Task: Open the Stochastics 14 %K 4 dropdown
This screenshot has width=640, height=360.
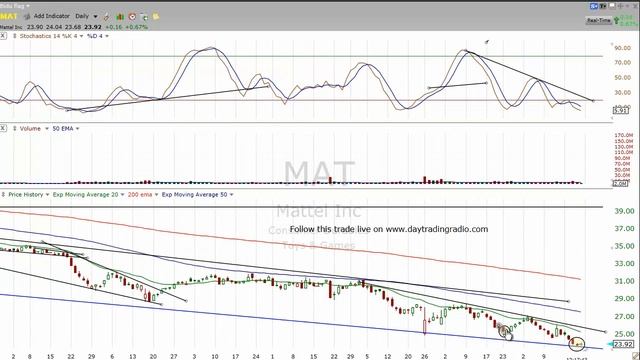Action: (x=51, y=36)
